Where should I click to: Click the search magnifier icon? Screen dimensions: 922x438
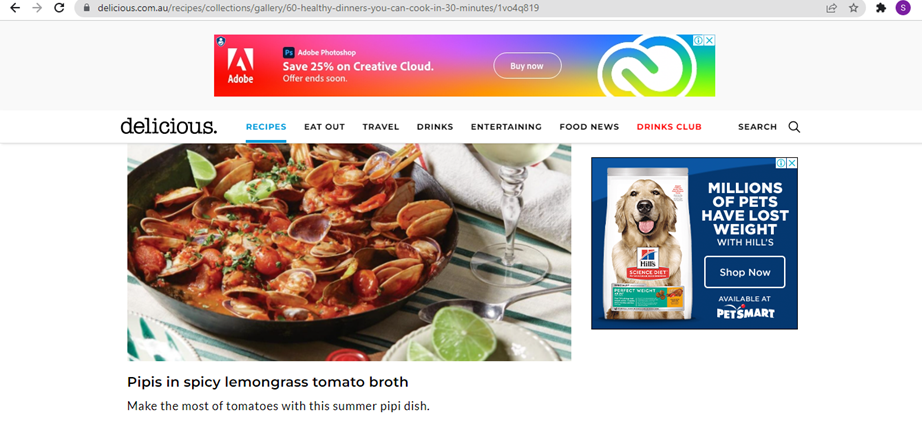(x=794, y=127)
